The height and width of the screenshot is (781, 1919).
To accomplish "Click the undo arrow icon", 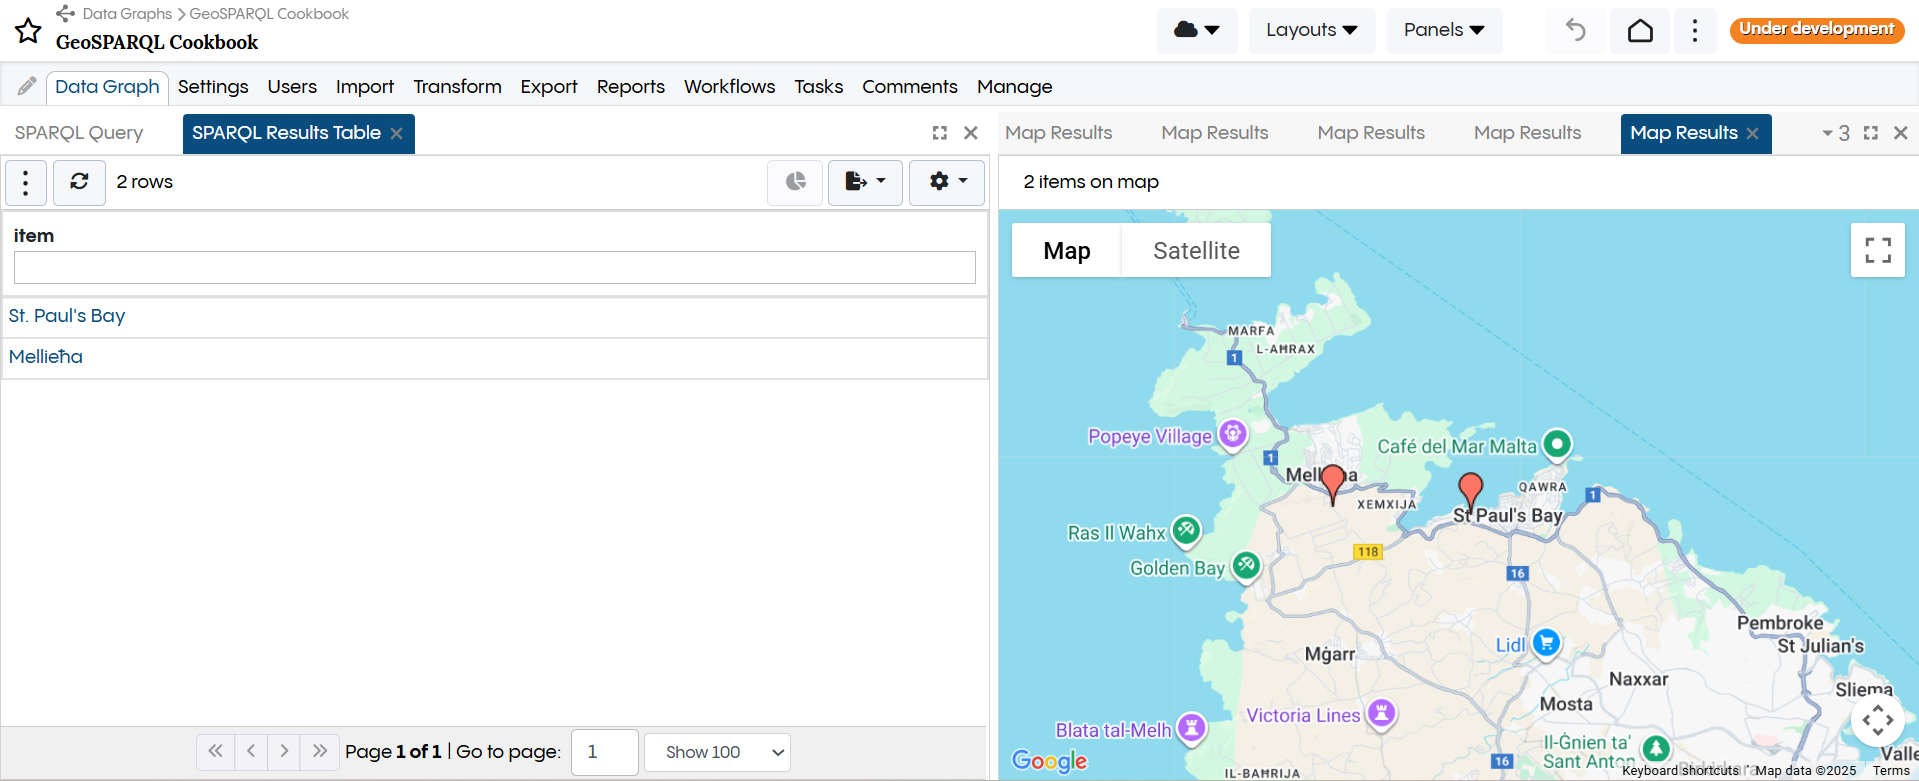I will point(1575,30).
